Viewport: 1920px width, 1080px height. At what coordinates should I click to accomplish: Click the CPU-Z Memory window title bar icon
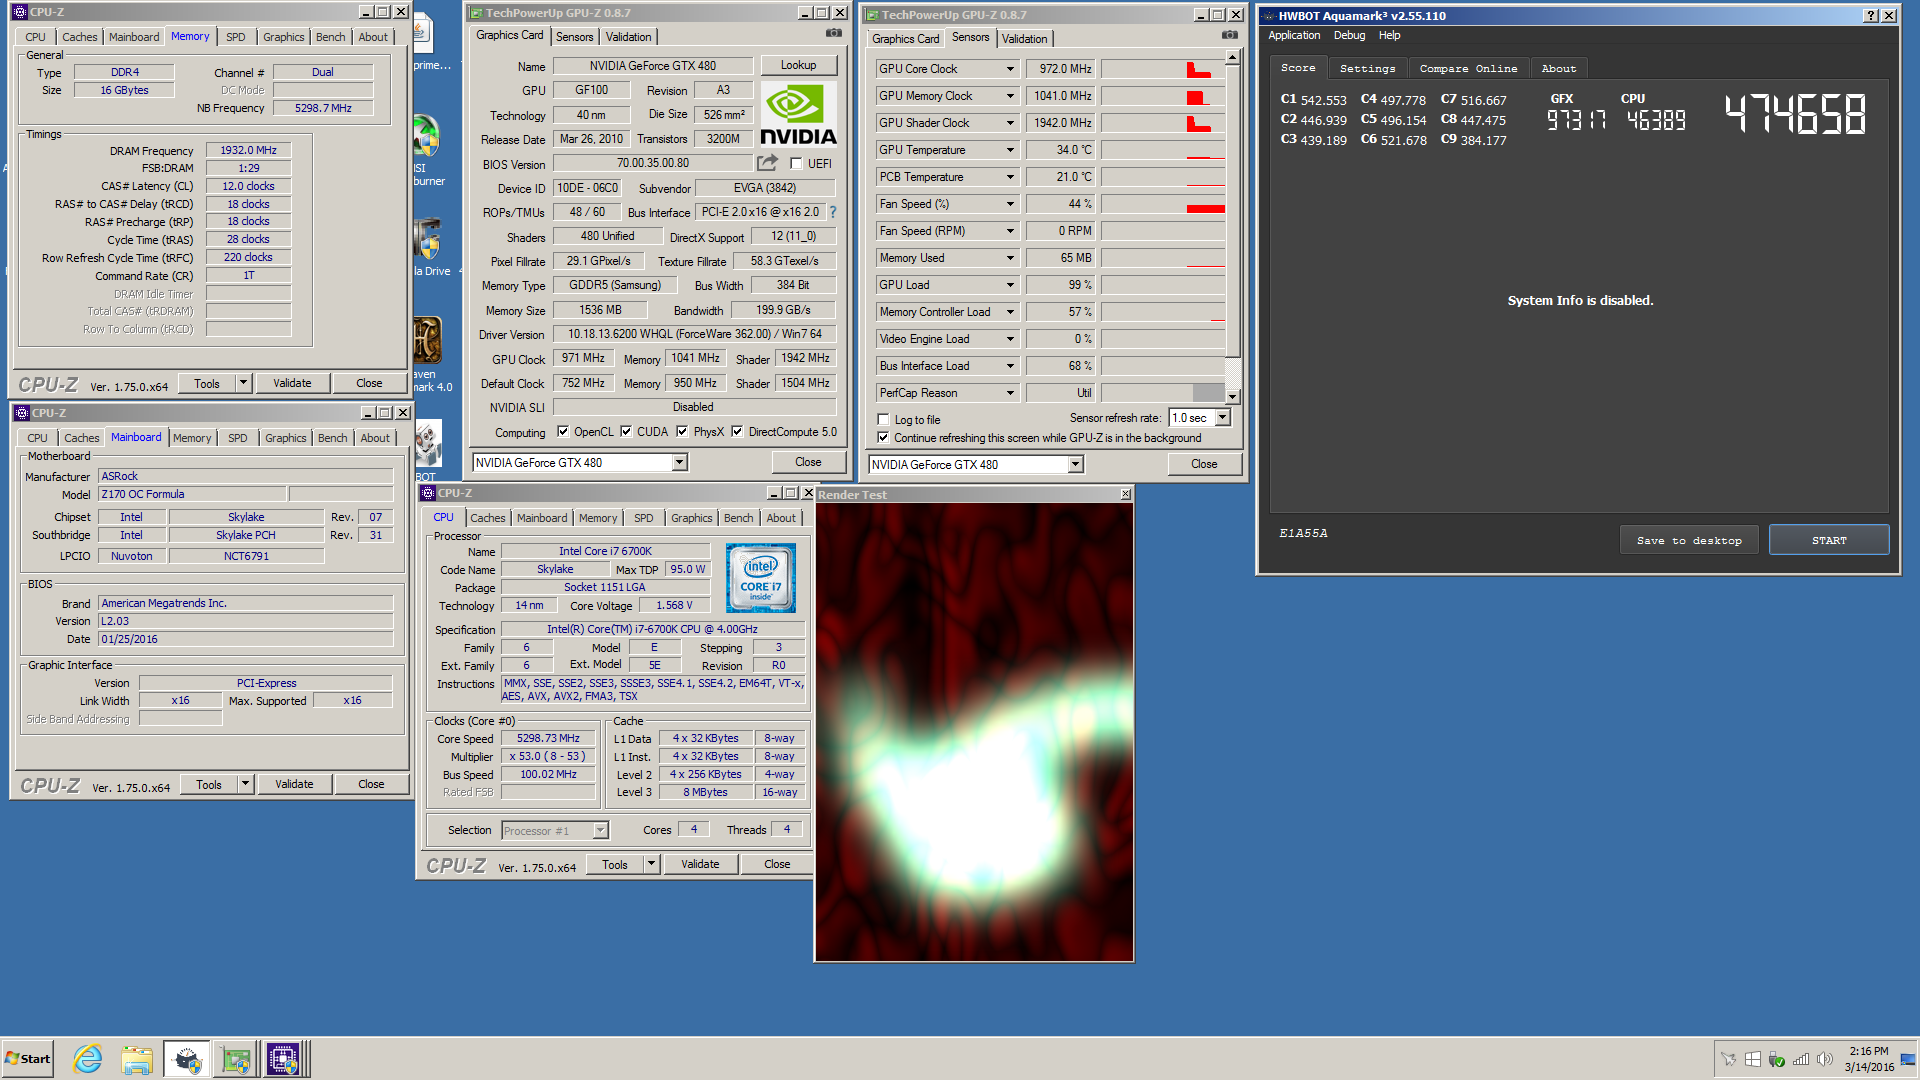click(x=20, y=12)
